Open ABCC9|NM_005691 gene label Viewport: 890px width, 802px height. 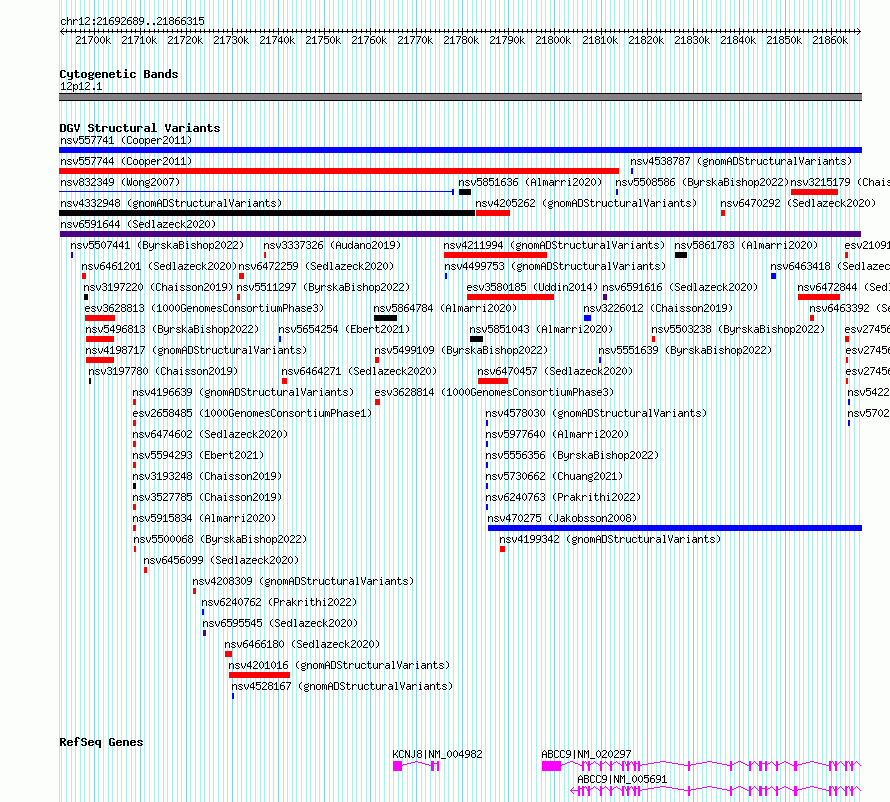click(622, 779)
